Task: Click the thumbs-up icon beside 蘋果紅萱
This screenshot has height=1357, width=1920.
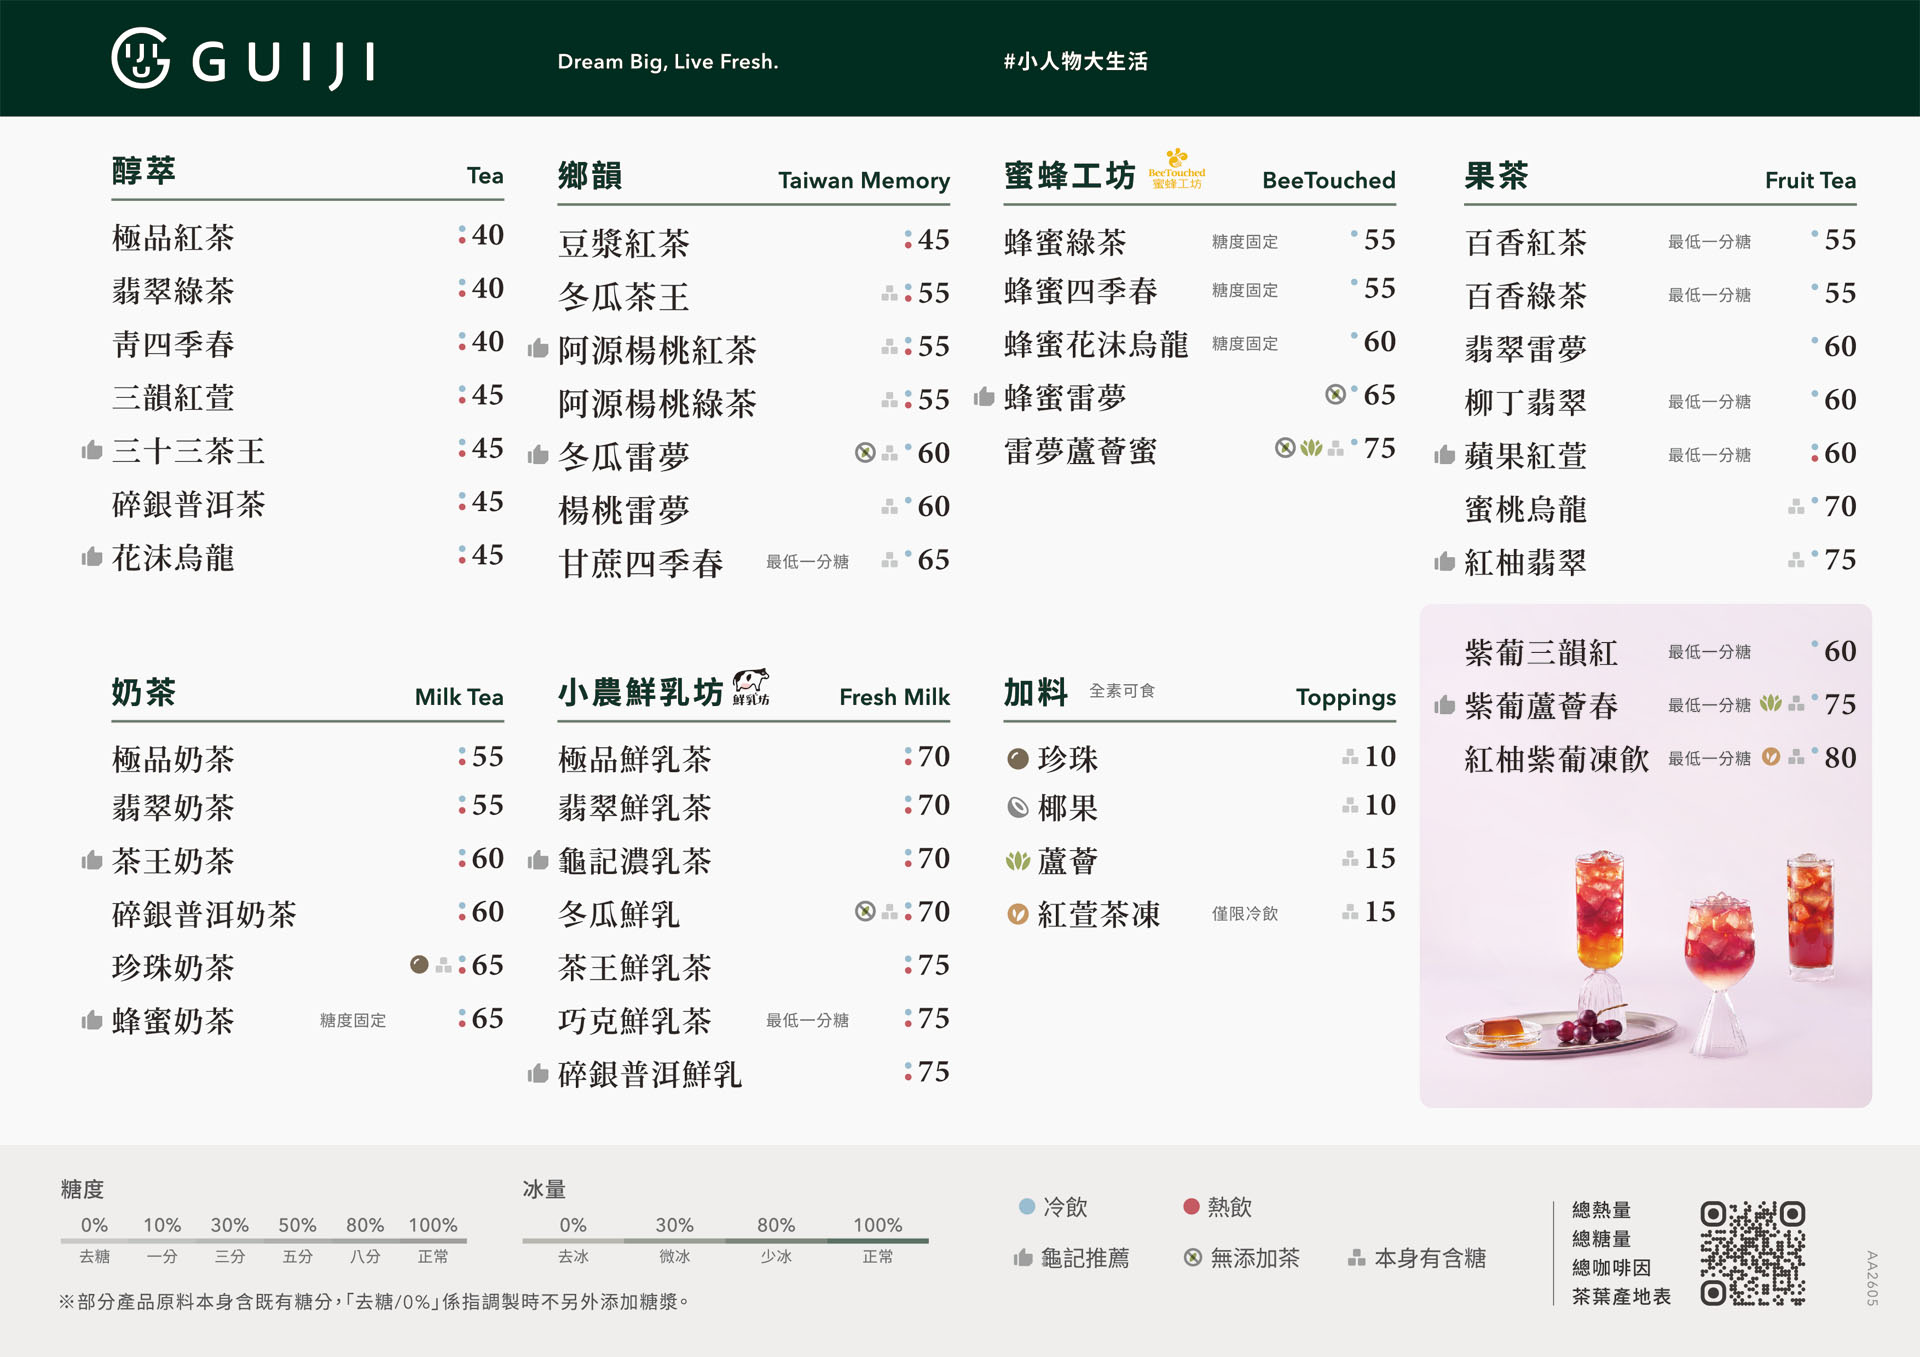Action: click(x=1444, y=455)
